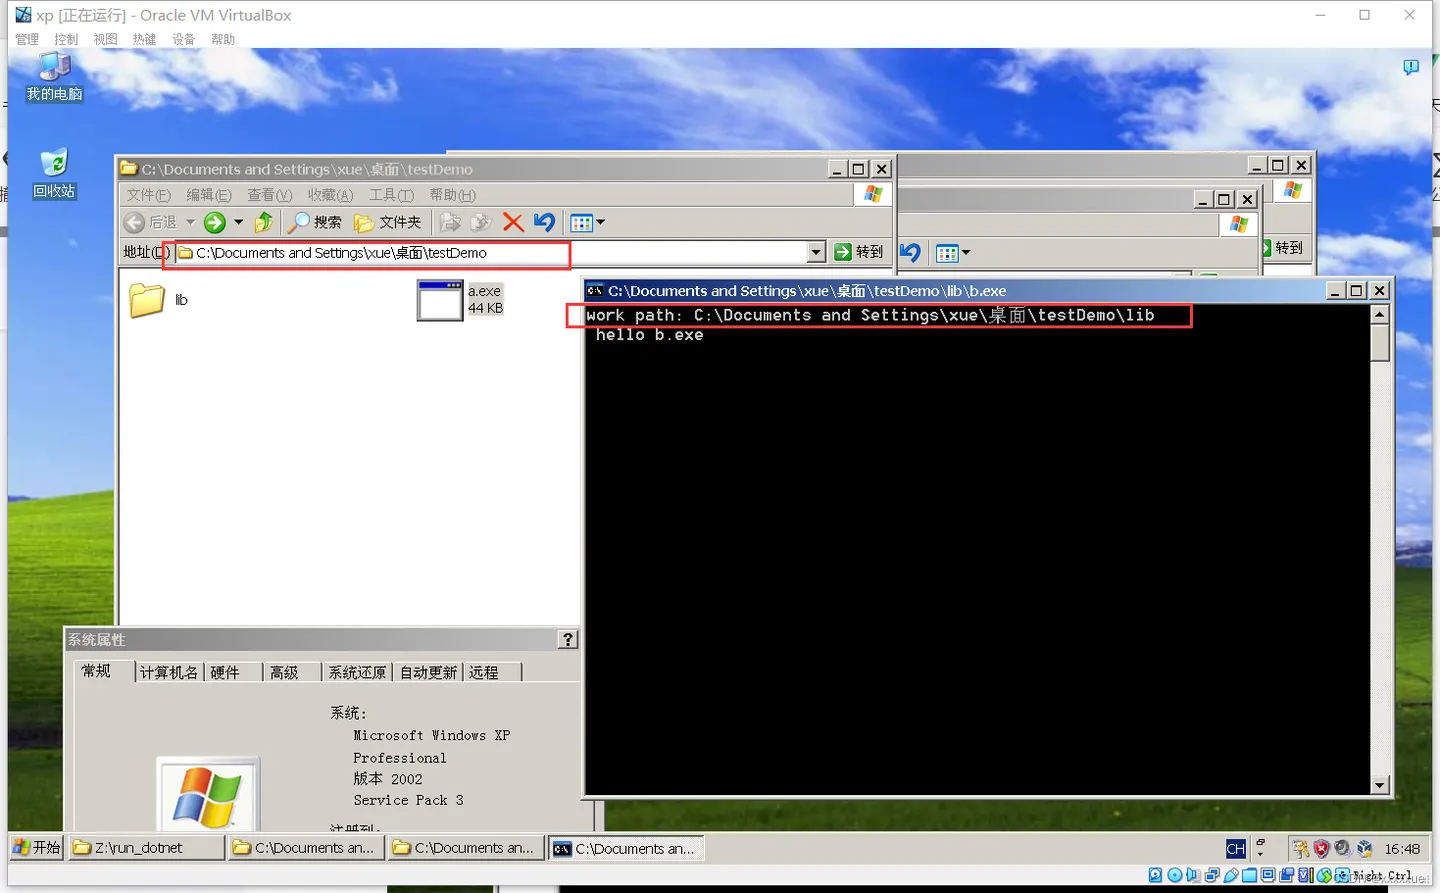The image size is (1440, 893).
Task: Click the language bar restore icon
Action: (1260, 842)
